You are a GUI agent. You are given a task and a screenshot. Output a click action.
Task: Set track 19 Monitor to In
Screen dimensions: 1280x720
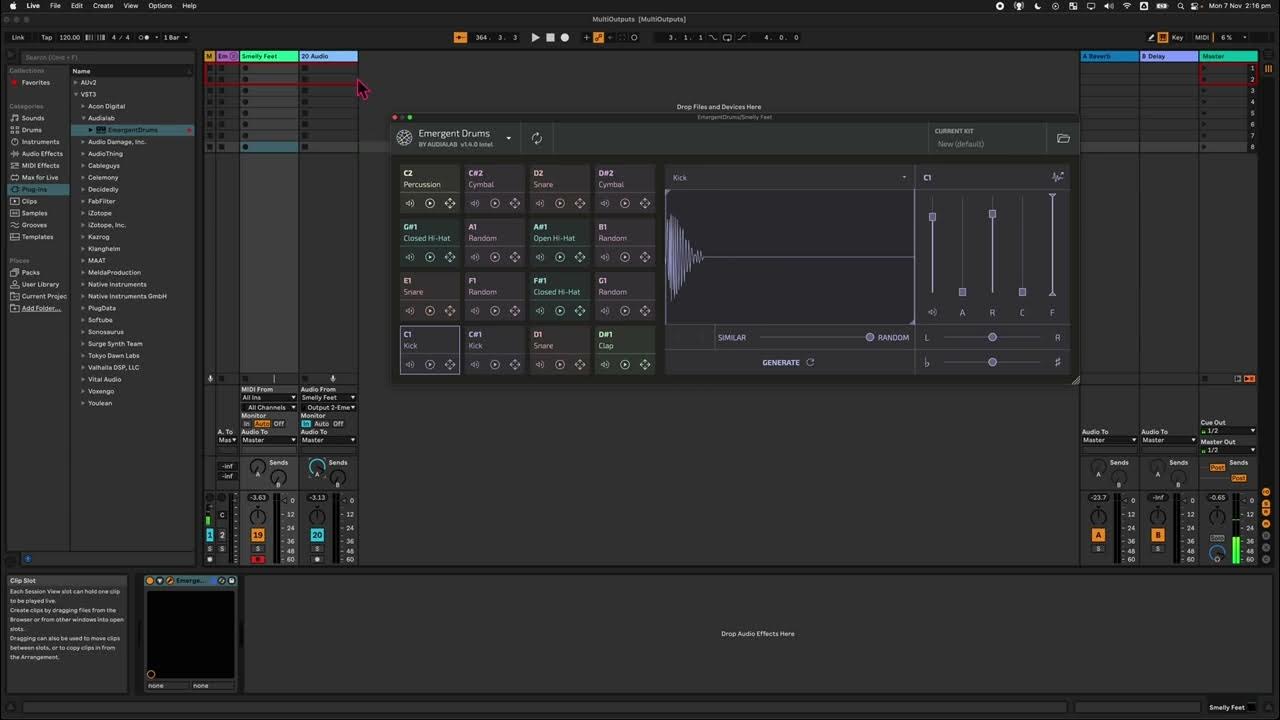pos(247,423)
